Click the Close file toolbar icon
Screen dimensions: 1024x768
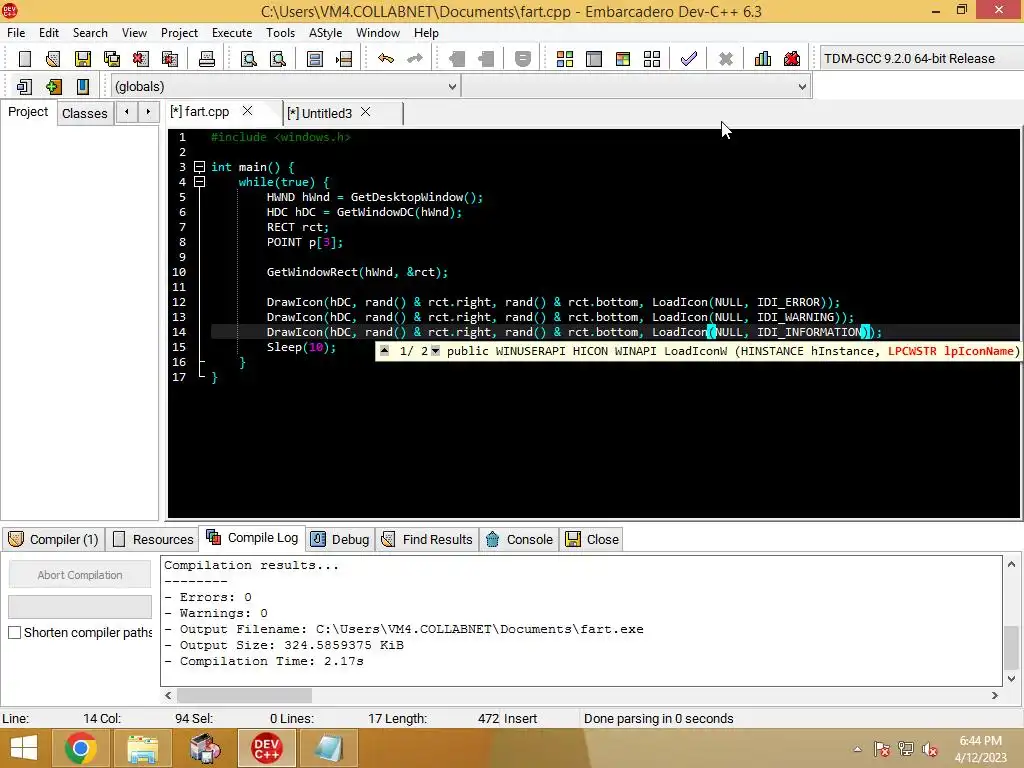click(x=140, y=59)
